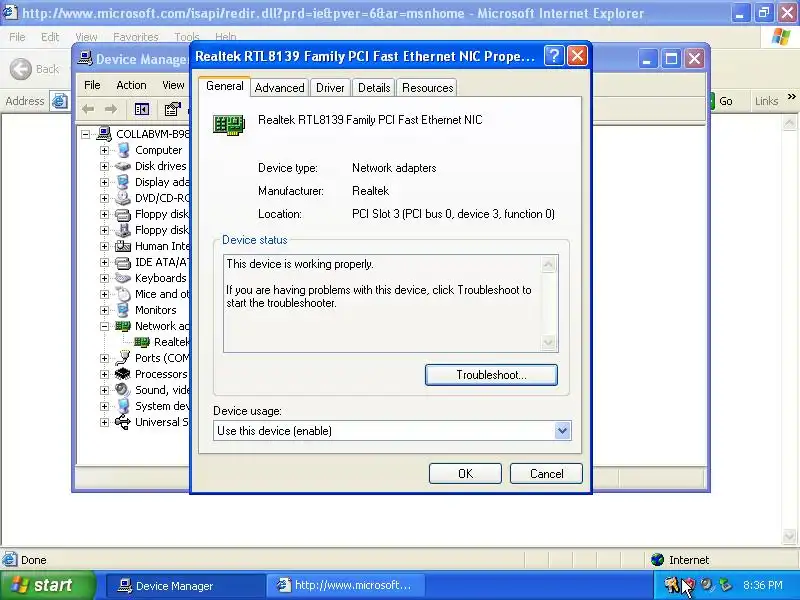Screen dimensions: 800x600
Task: Click the Links toolbar label in Internet Explorer
Action: [x=766, y=101]
